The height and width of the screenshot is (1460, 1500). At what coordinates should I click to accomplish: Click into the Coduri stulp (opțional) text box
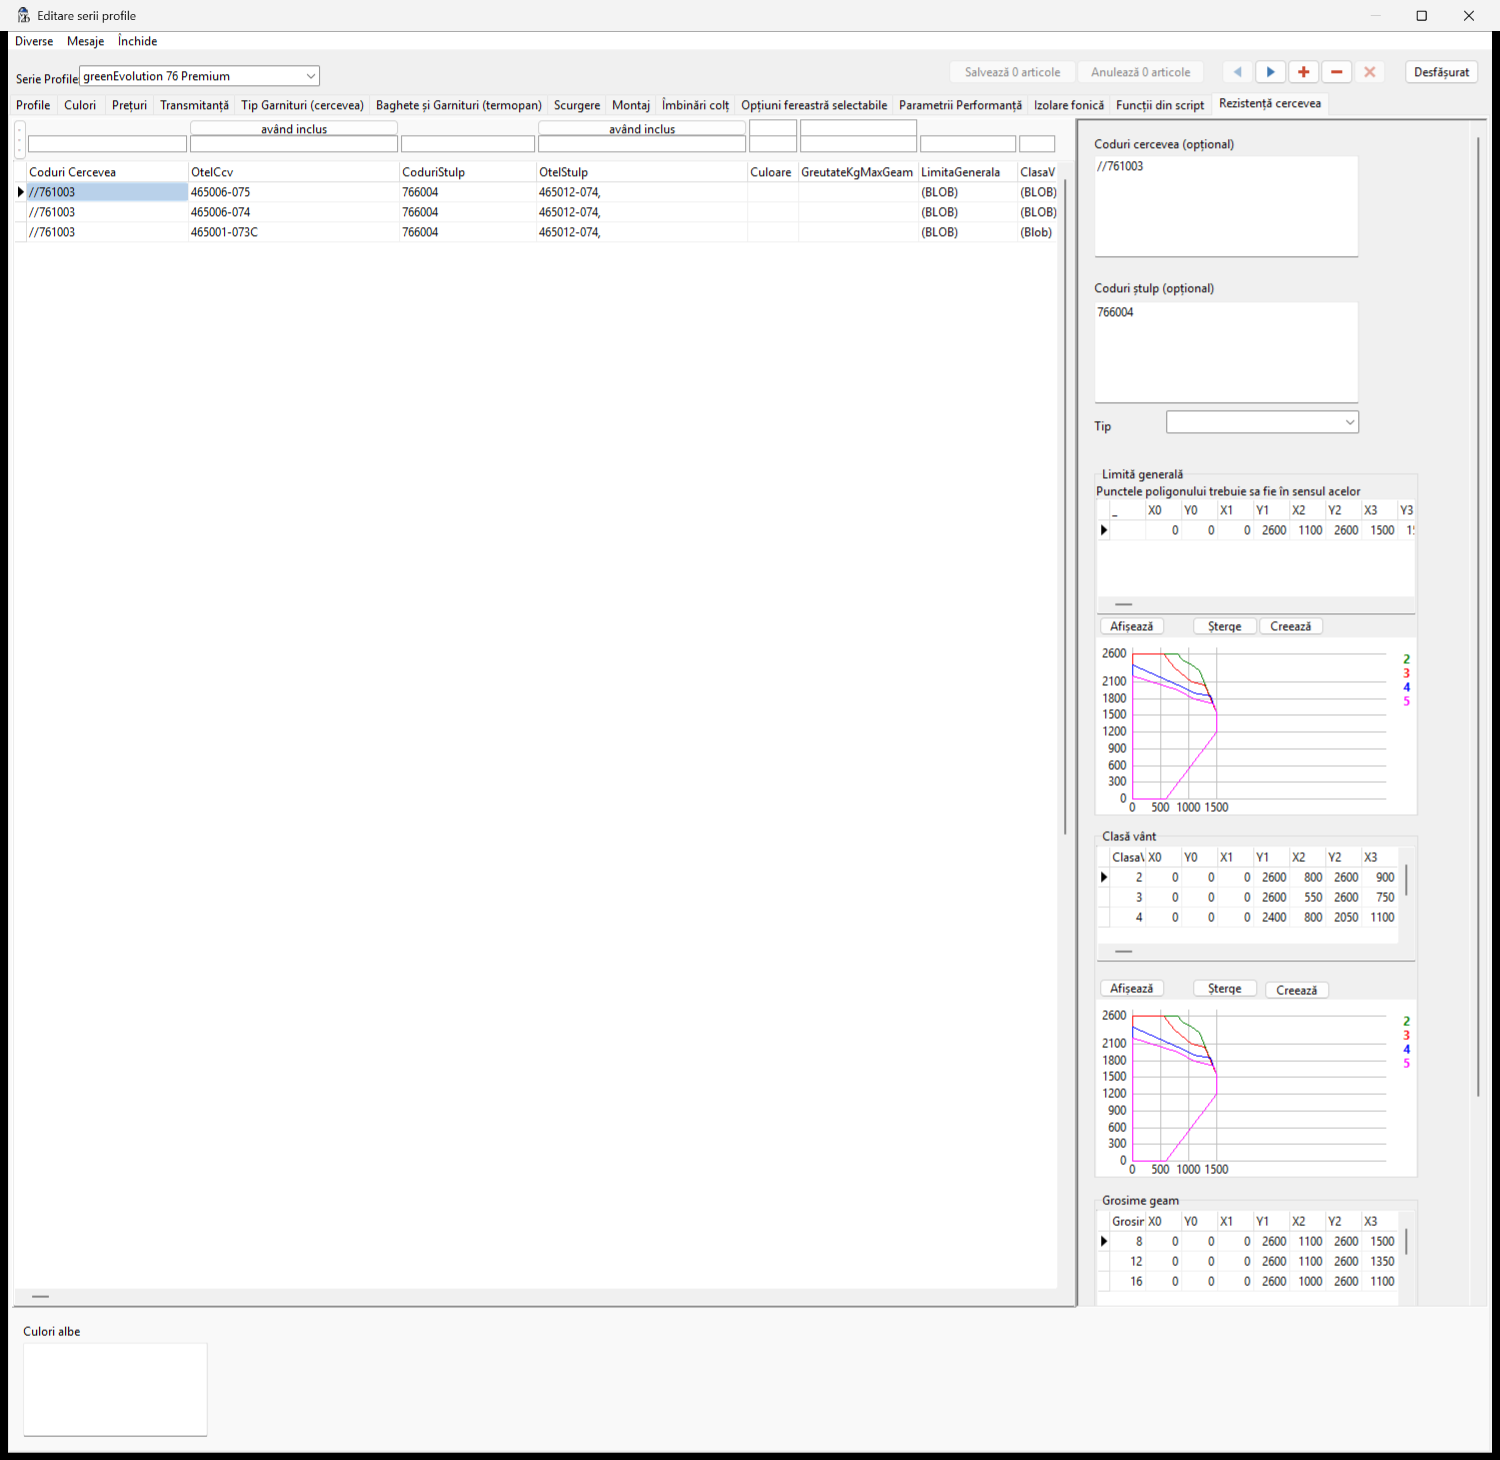[x=1226, y=352]
